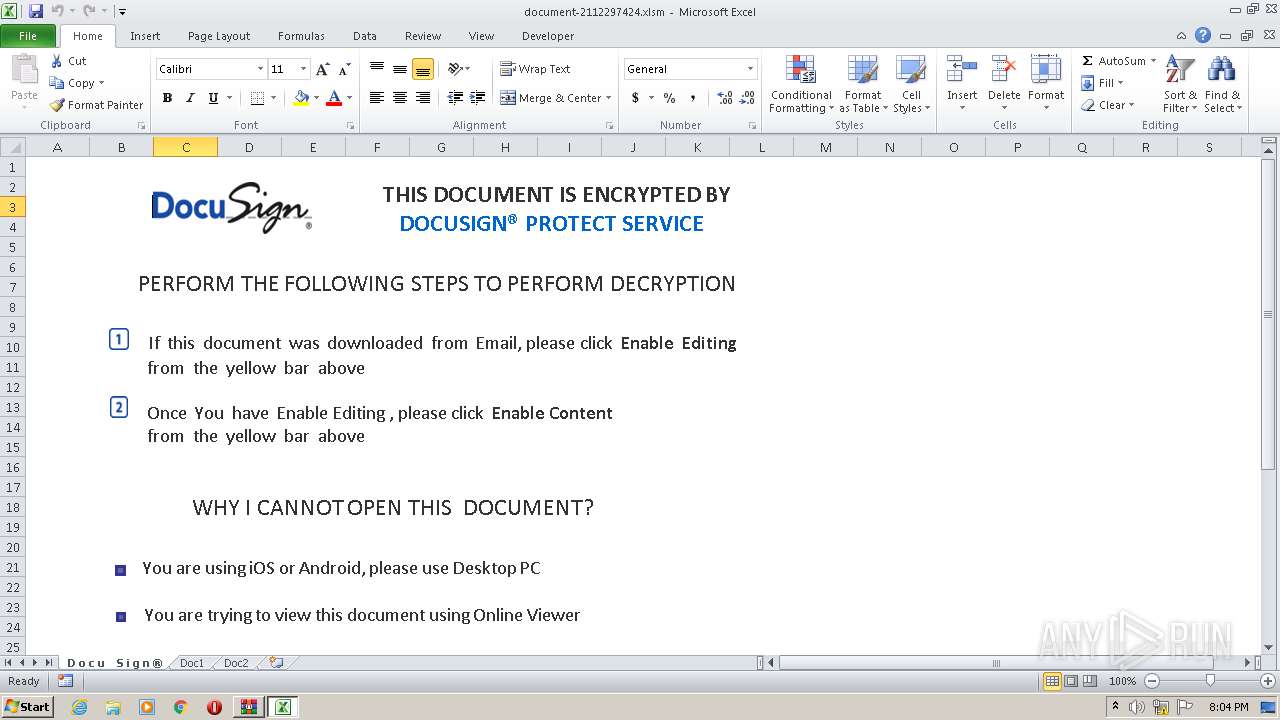Select column C header
This screenshot has height=720, width=1280.
coord(185,147)
